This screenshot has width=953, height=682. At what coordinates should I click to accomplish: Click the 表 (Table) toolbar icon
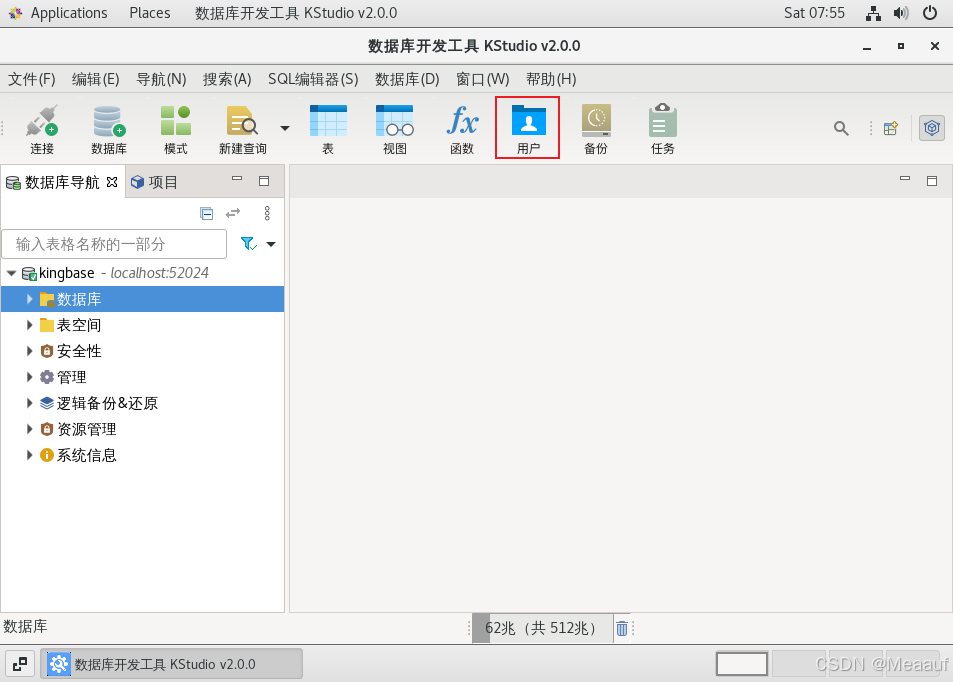[x=328, y=129]
